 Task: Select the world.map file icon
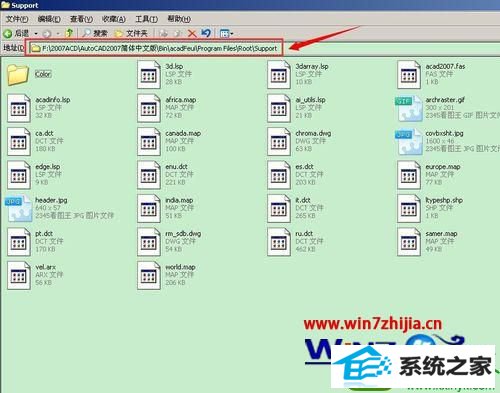click(x=149, y=275)
